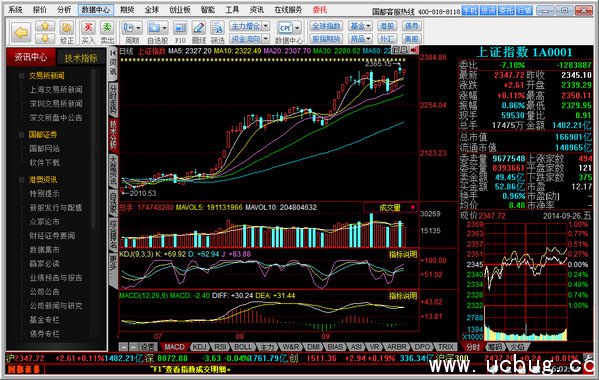
Task: Collapse the 港澳资讯 tree group
Action: [21, 179]
